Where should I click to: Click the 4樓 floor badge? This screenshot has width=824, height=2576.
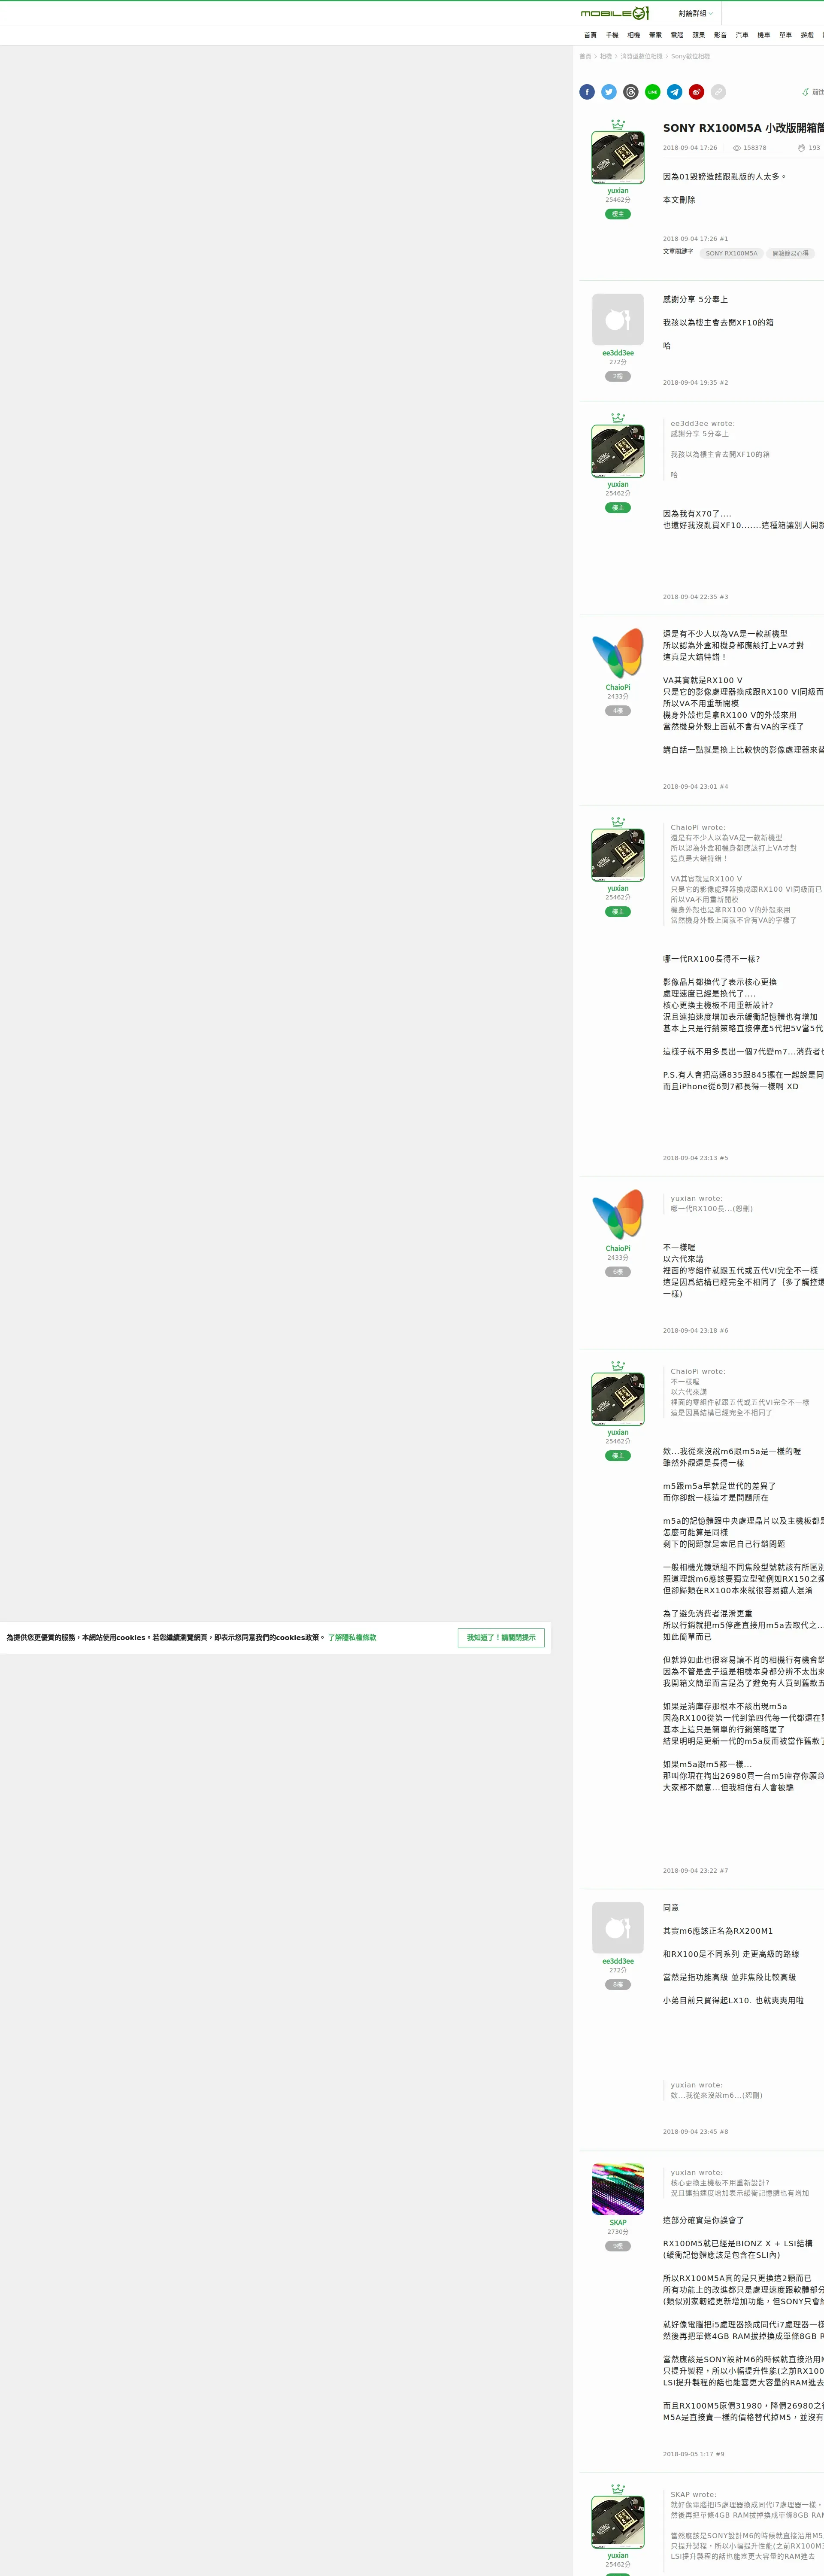pyautogui.click(x=618, y=711)
